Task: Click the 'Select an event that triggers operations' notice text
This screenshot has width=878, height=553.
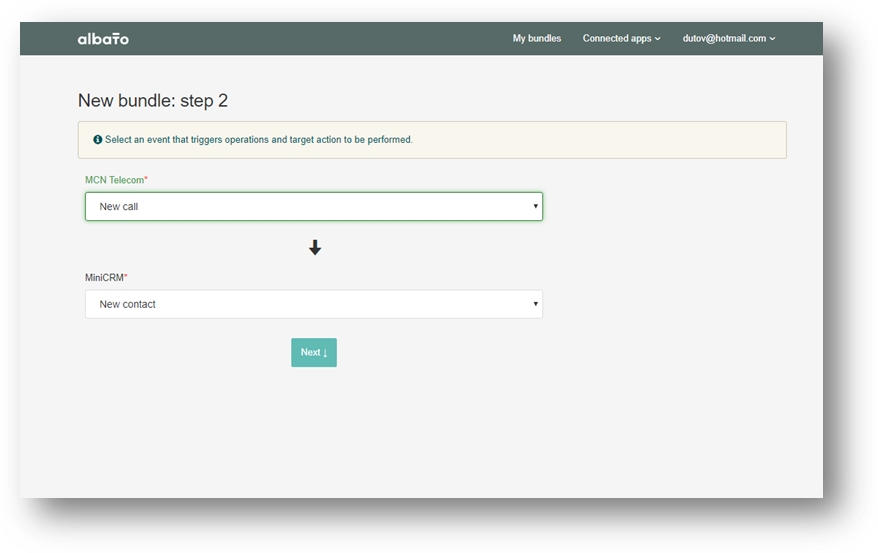Action: (x=259, y=139)
